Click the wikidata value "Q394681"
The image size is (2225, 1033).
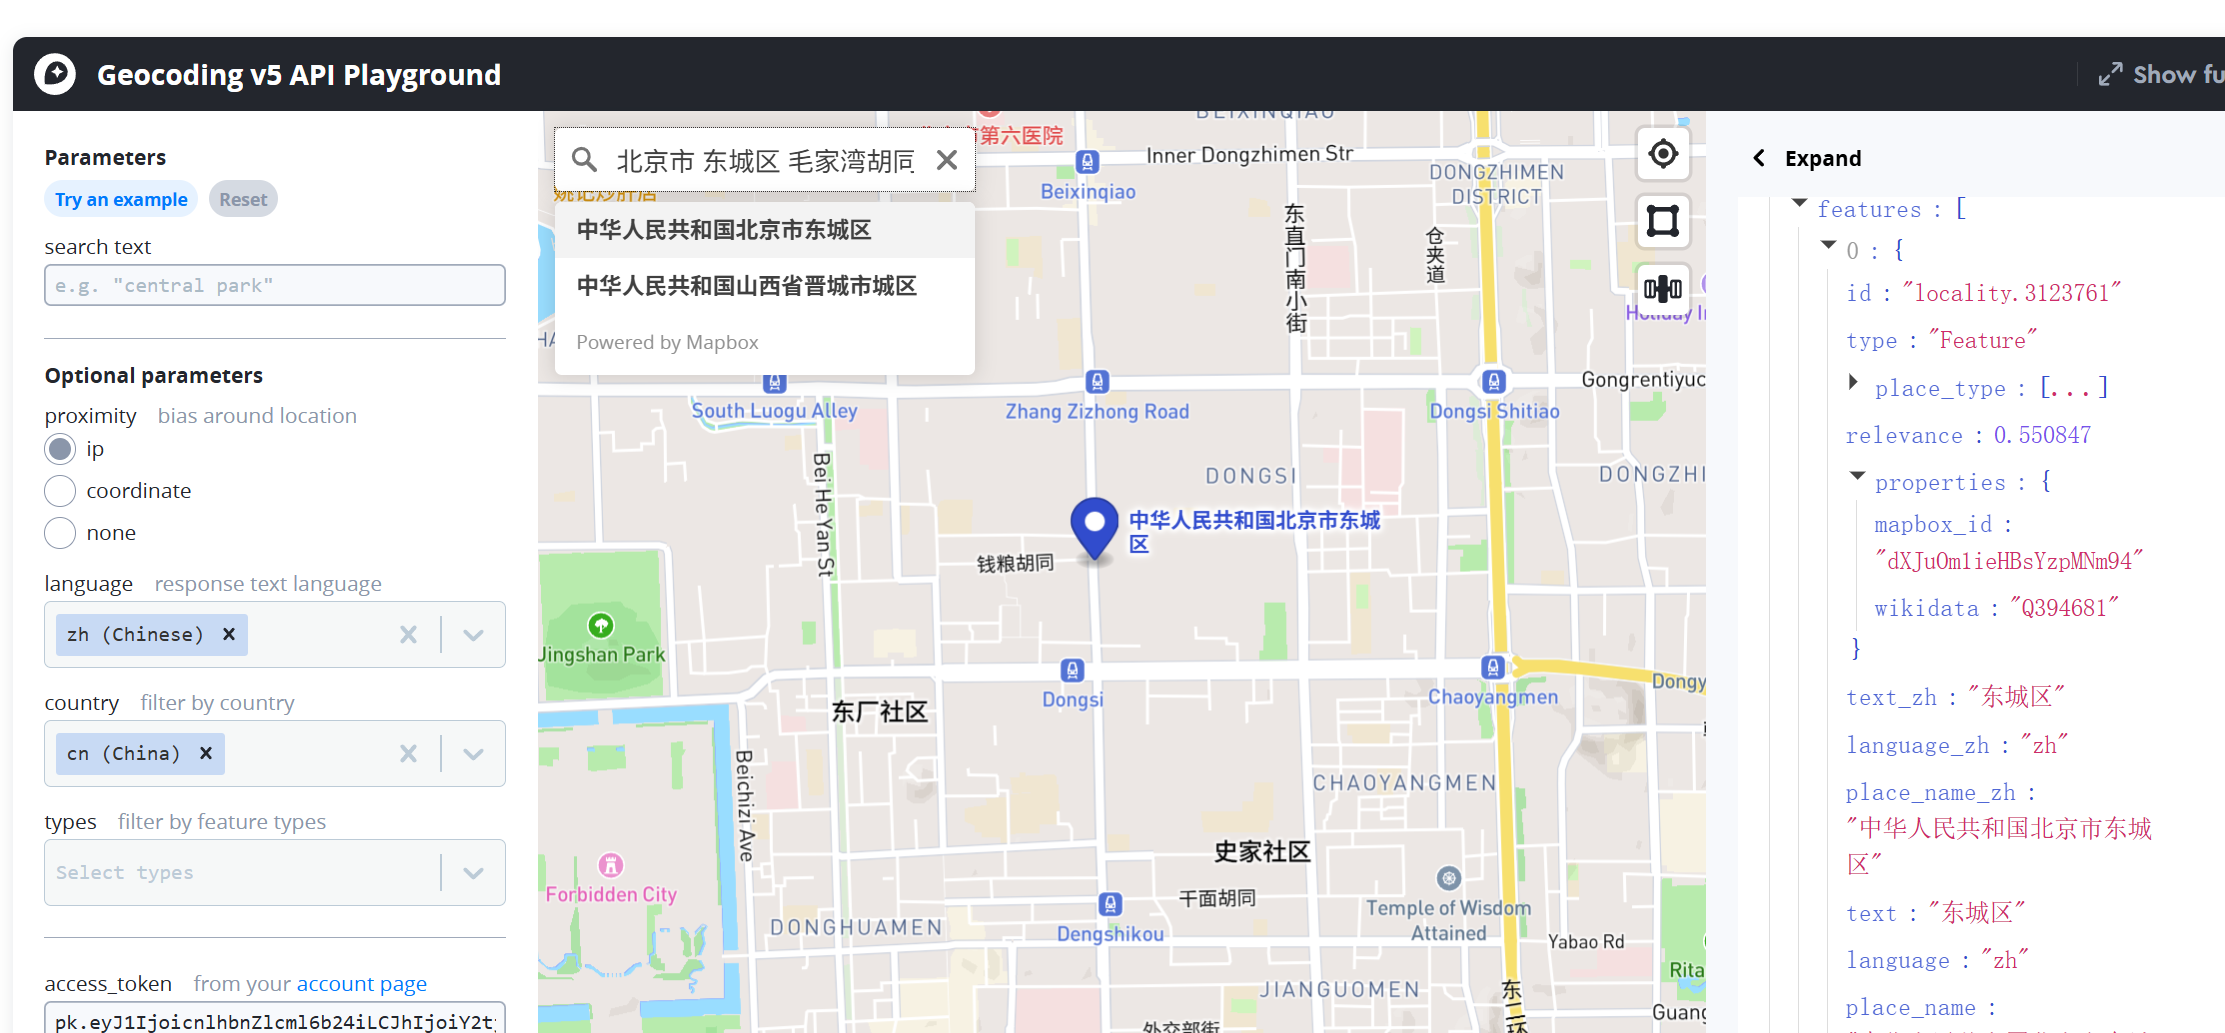[2064, 608]
